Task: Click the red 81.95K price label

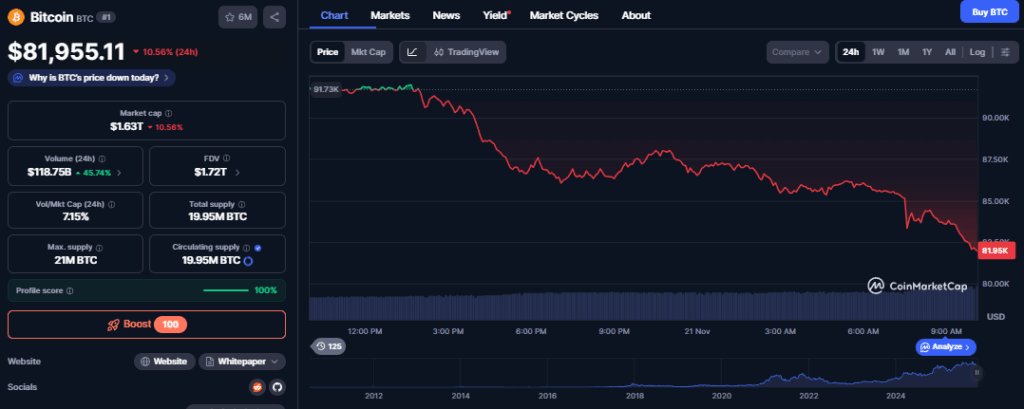Action: click(997, 250)
